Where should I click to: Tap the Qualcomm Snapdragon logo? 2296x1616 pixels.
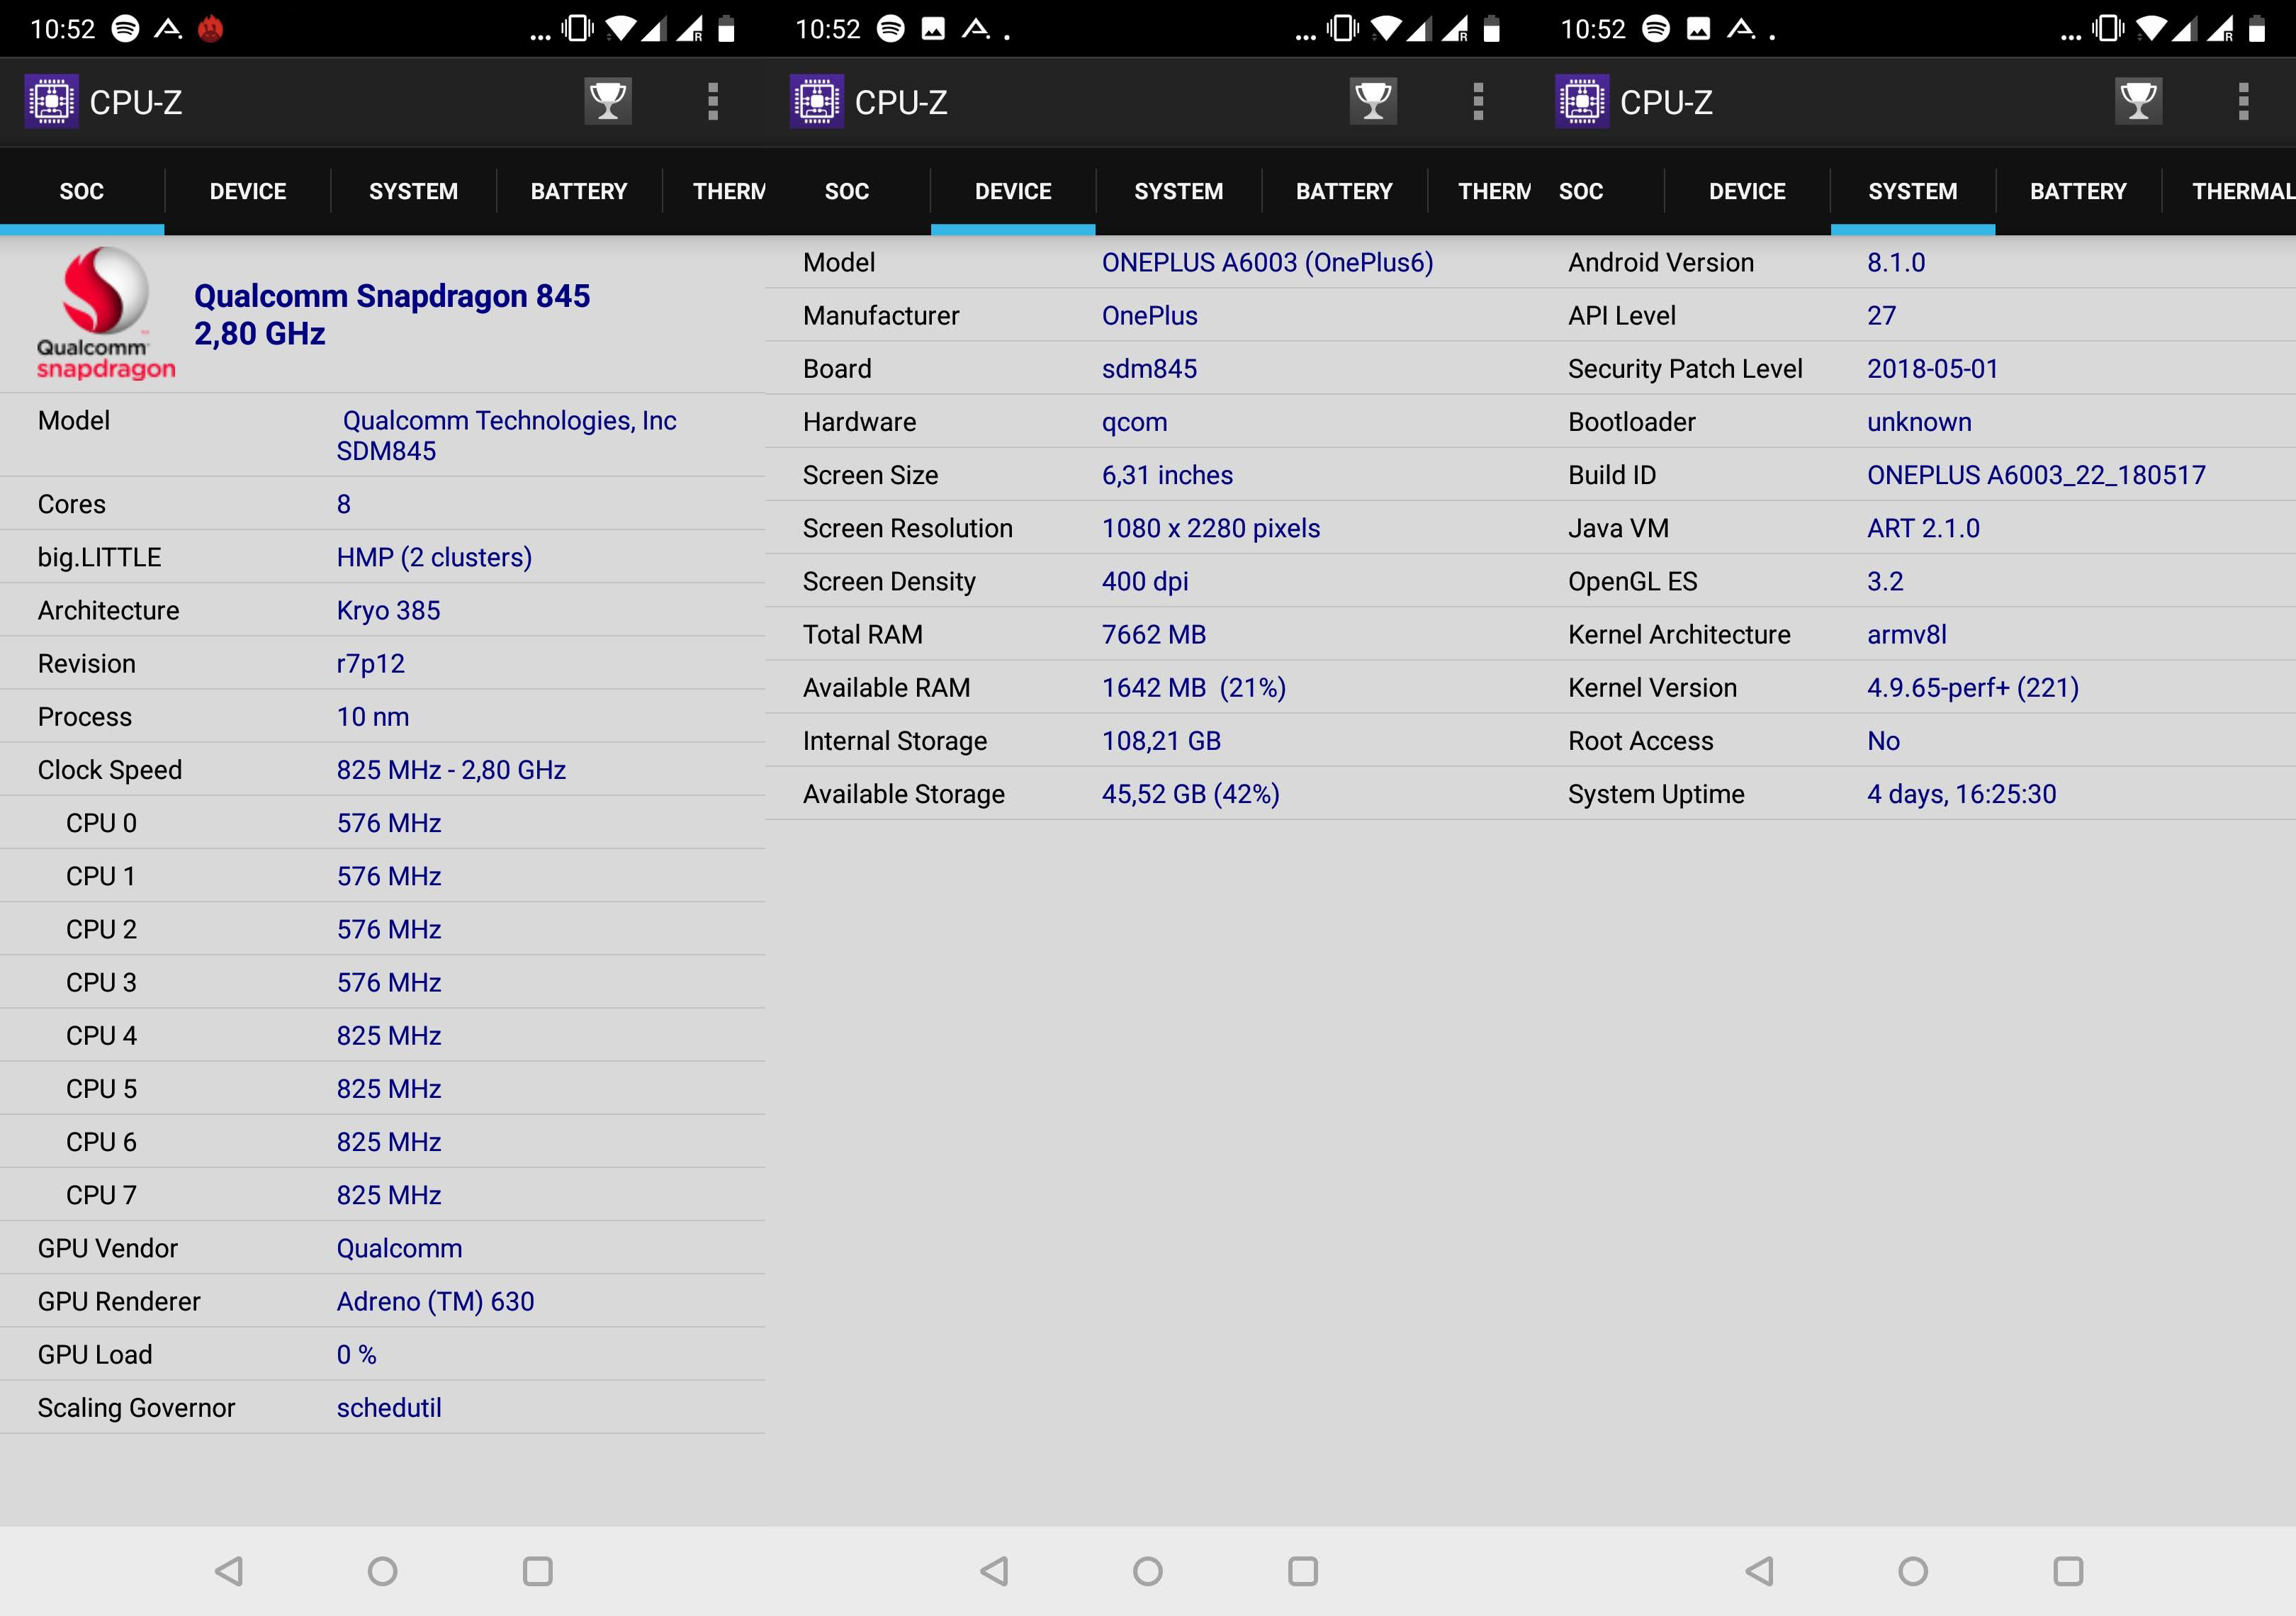pos(106,314)
